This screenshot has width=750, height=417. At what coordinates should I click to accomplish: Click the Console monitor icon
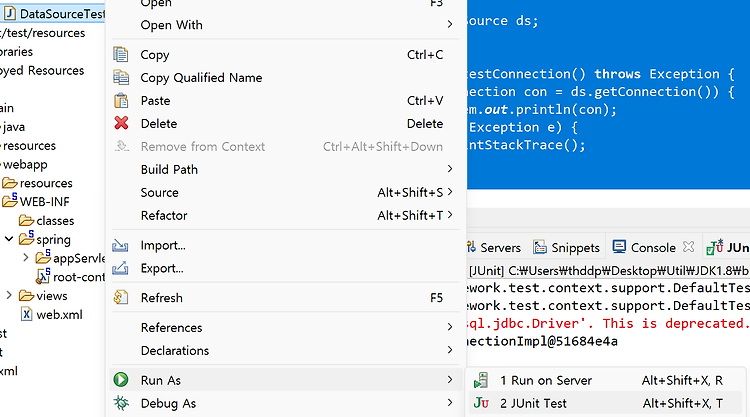[x=619, y=247]
